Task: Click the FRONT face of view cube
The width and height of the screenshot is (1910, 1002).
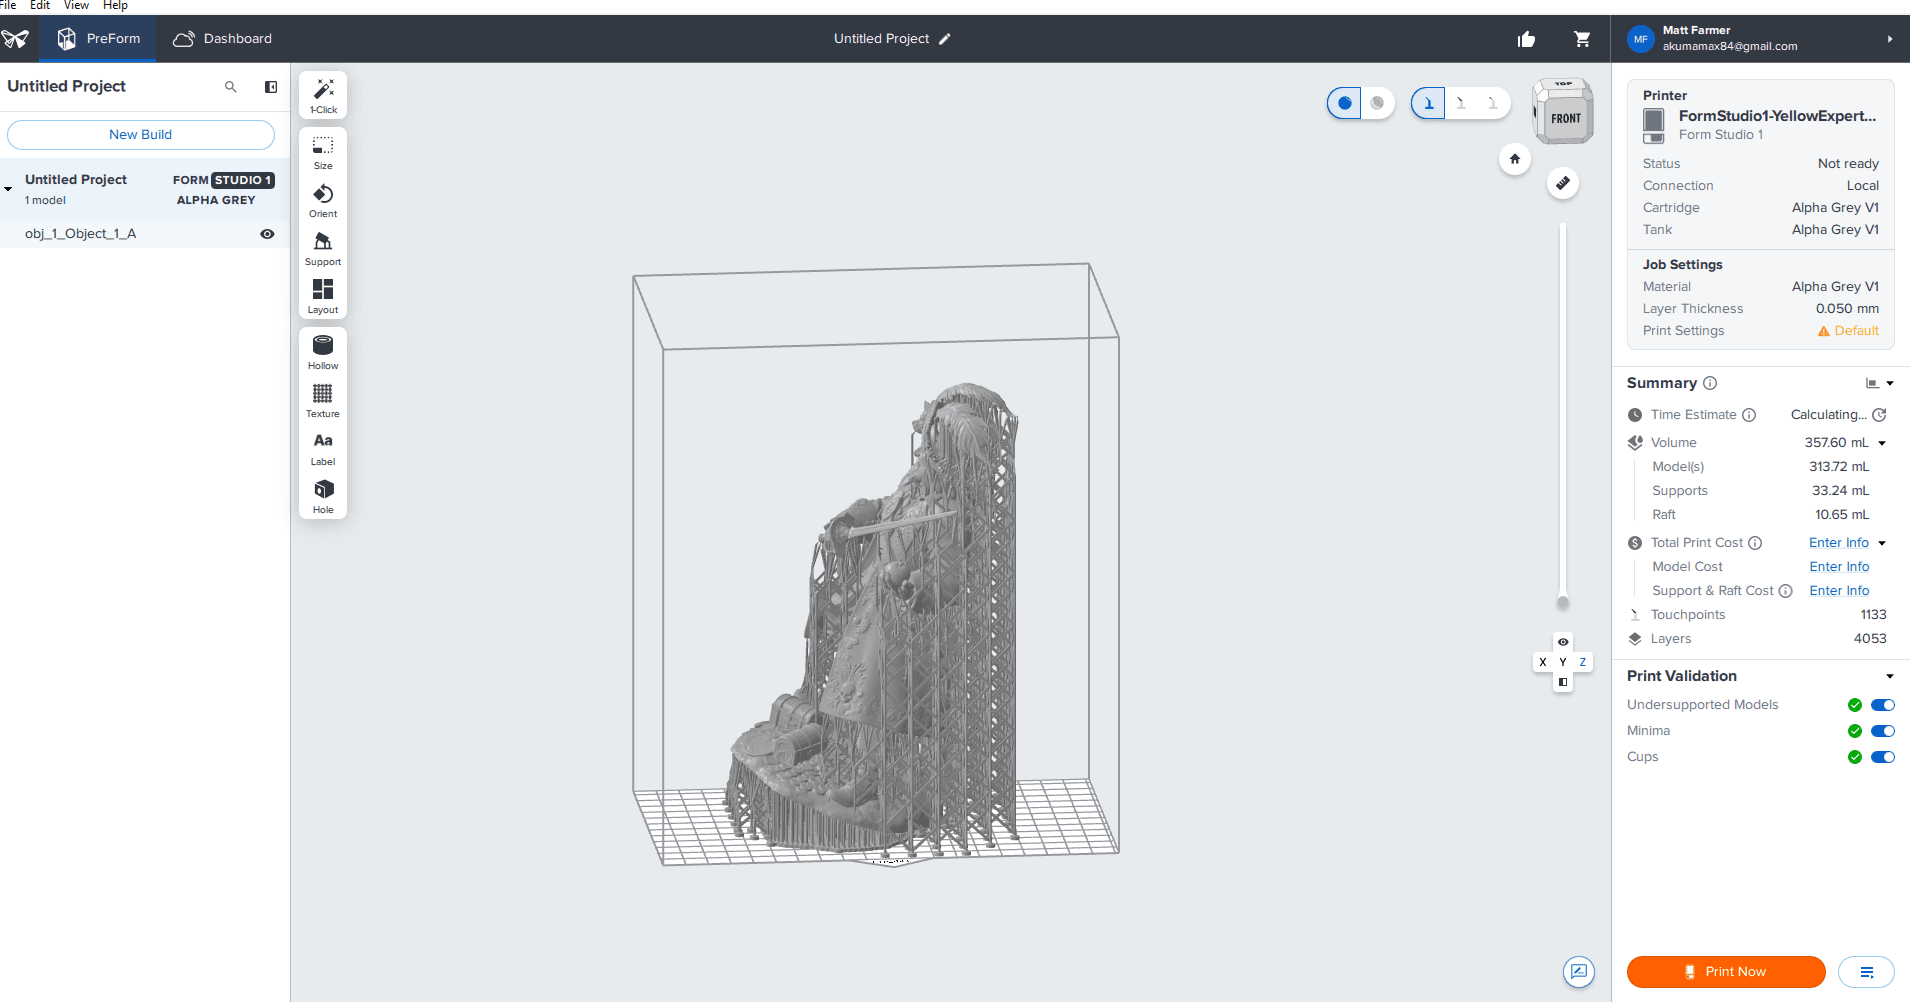Action: pyautogui.click(x=1565, y=118)
